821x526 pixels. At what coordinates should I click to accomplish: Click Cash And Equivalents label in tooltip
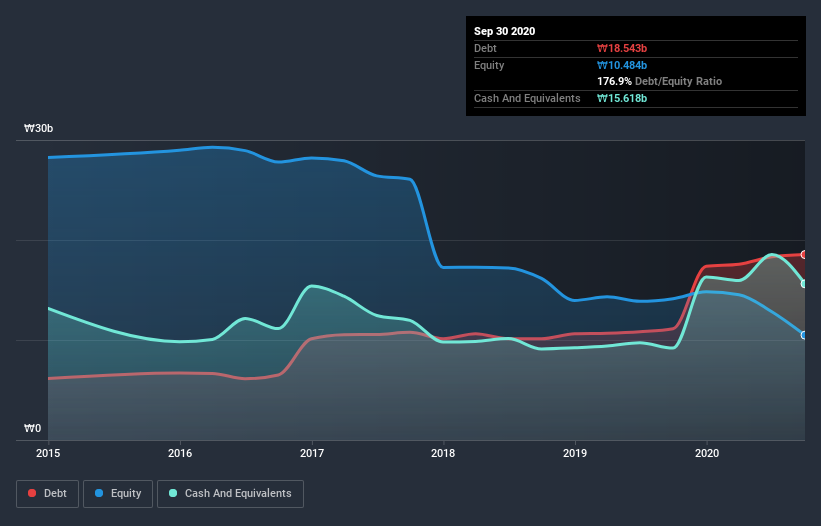pos(527,98)
